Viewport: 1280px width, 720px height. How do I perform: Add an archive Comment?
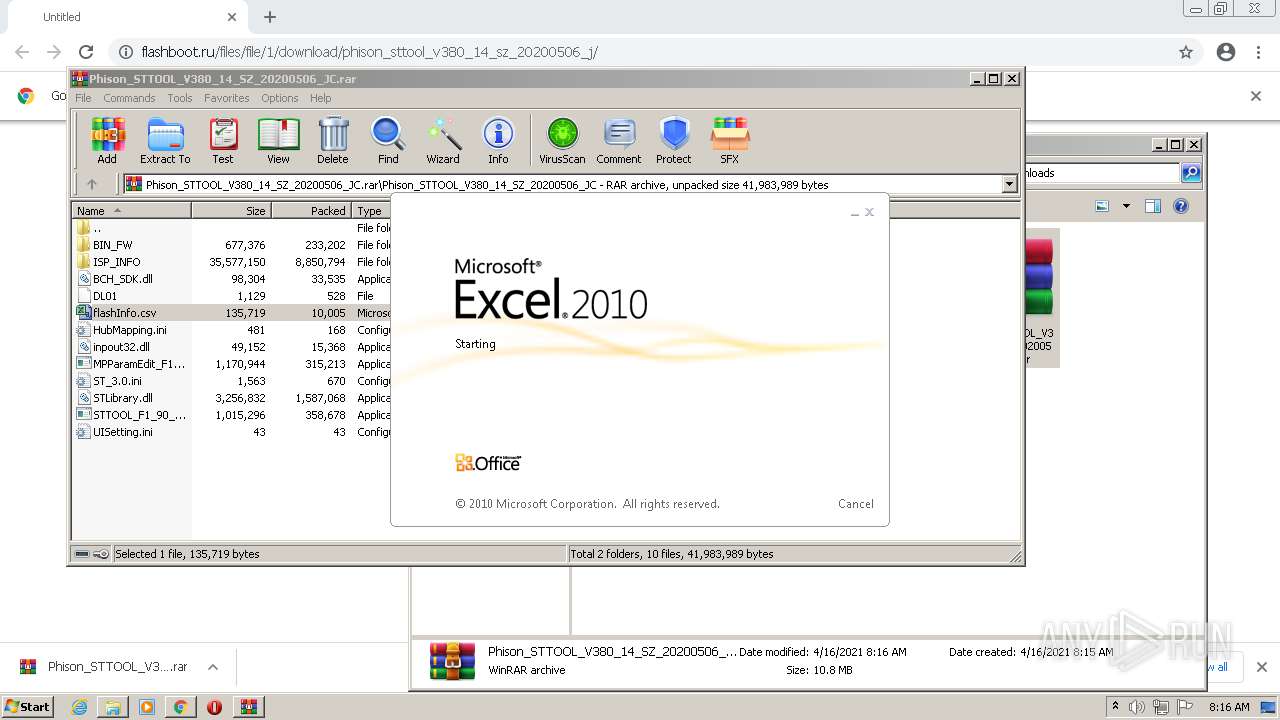(x=619, y=140)
